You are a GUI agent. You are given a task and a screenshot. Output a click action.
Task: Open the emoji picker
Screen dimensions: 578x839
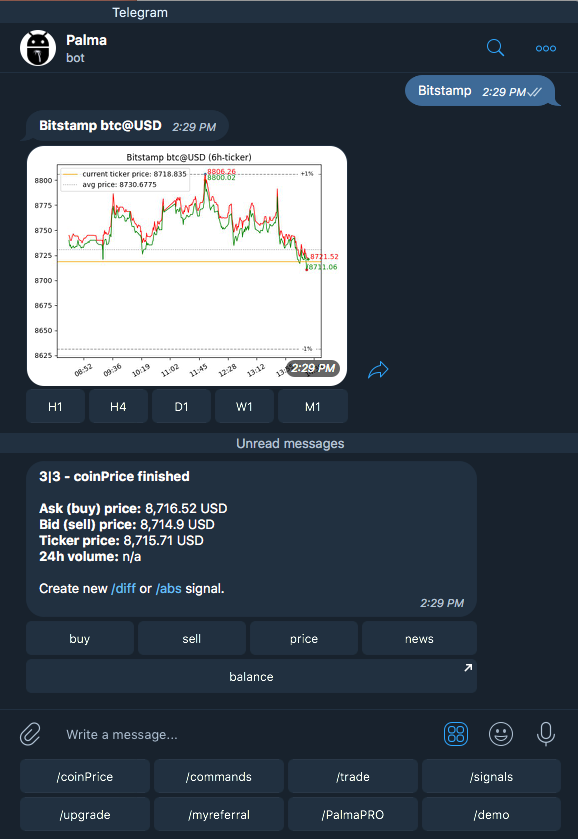pos(501,734)
